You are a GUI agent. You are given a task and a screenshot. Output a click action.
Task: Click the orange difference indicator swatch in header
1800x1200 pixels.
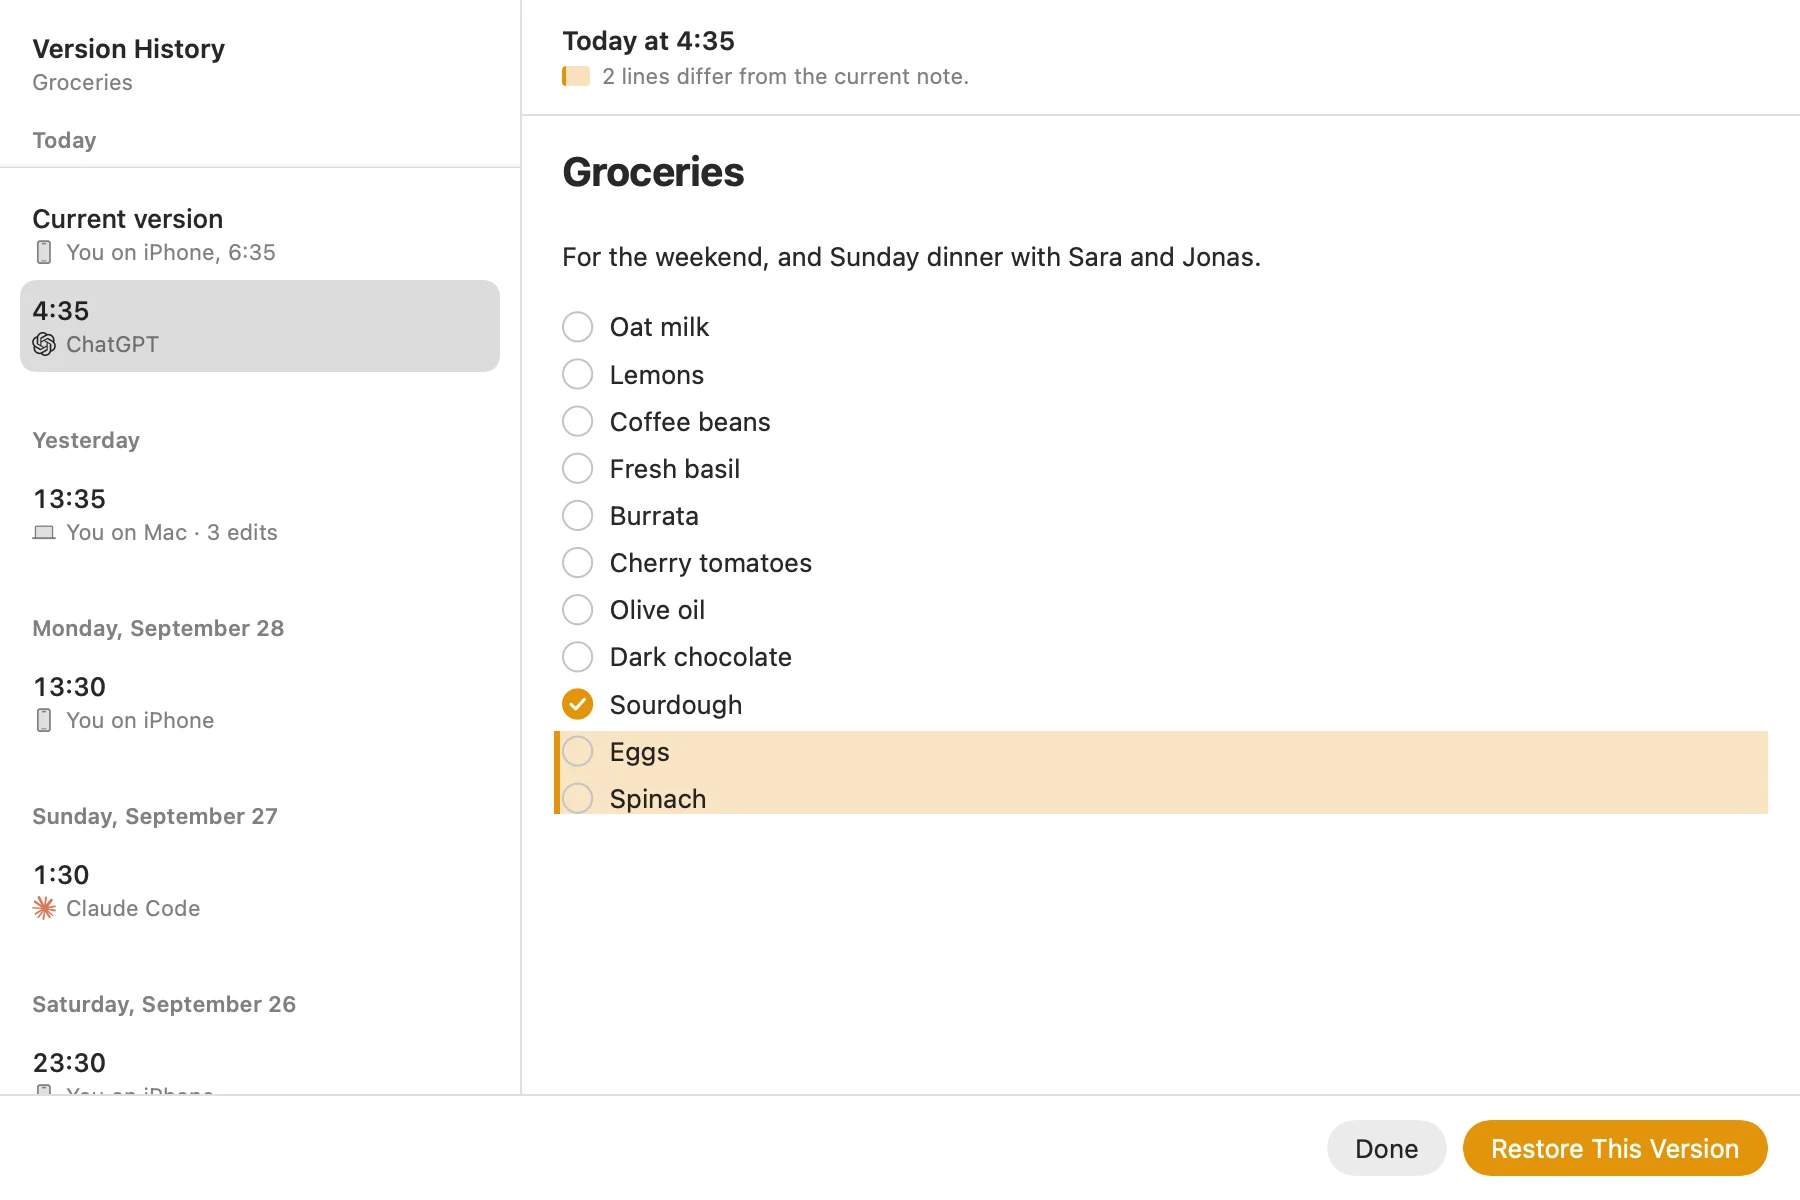click(576, 76)
